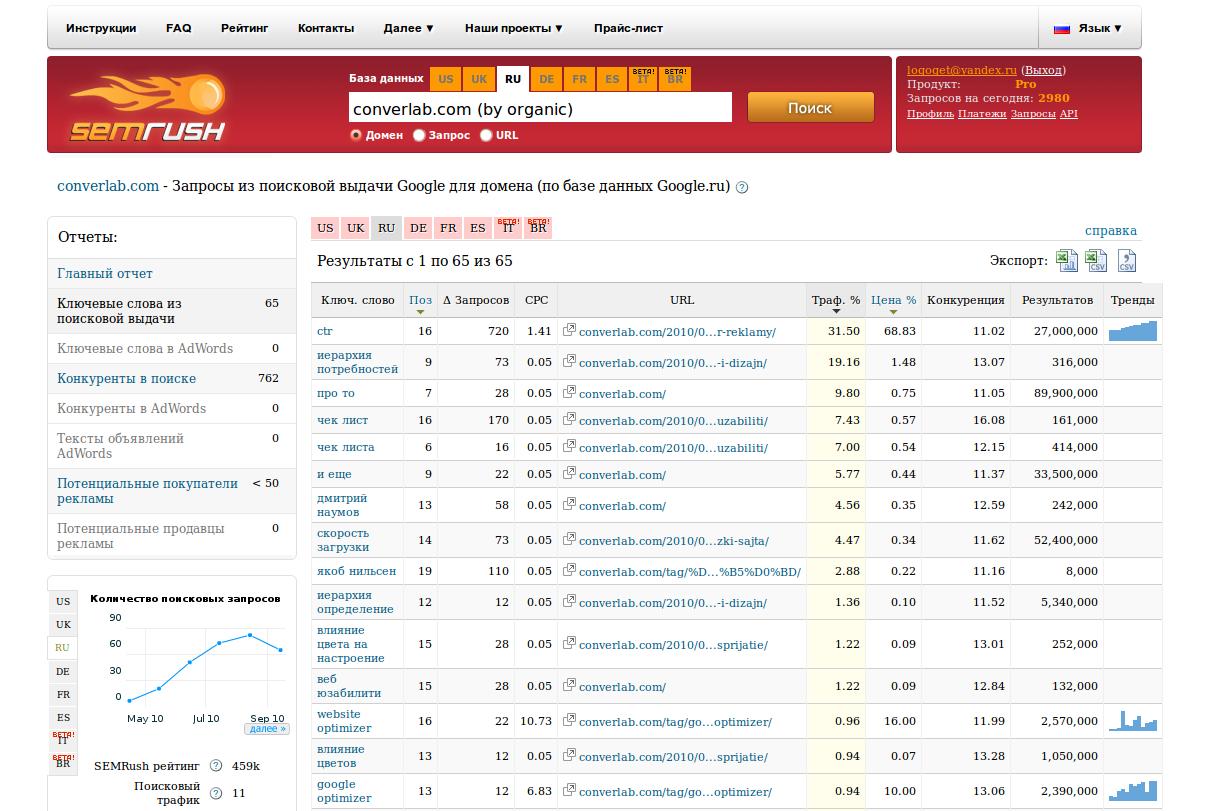Open Главный отчет report
Viewport: 1216px width, 811px height.
(x=105, y=273)
